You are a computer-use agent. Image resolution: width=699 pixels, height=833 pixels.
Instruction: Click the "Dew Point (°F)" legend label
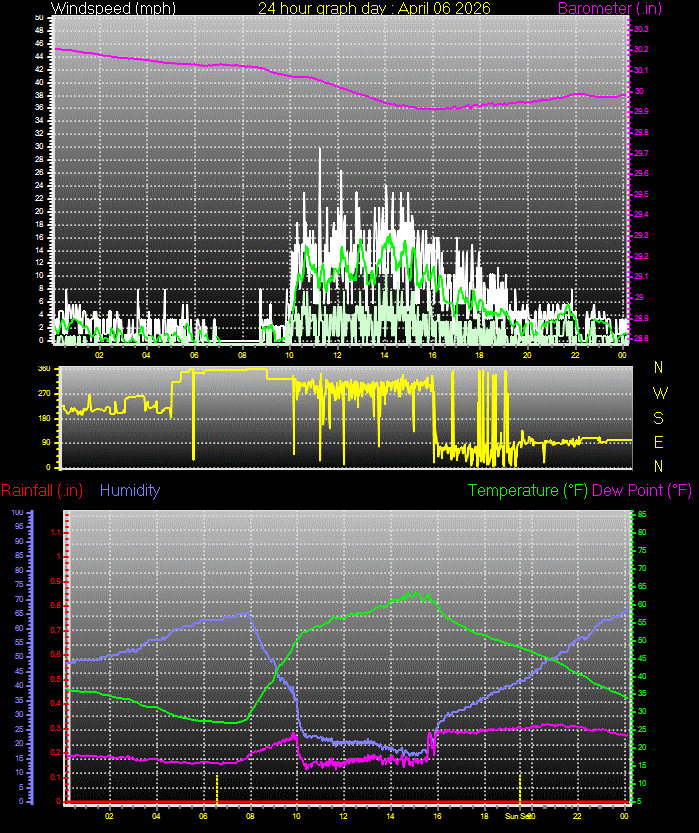(642, 490)
